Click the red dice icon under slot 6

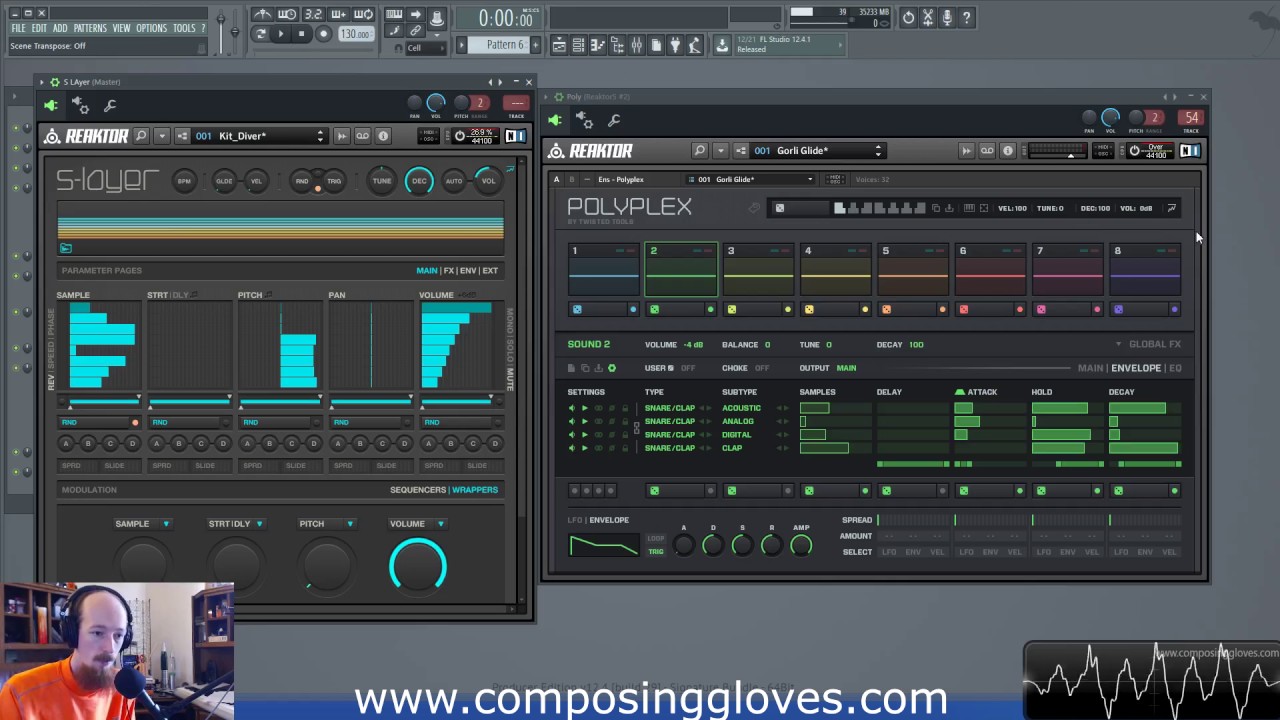click(964, 310)
